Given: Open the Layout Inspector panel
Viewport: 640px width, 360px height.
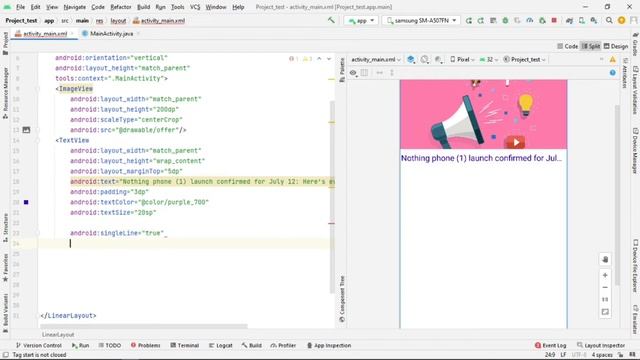Looking at the screenshot, I should (x=601, y=345).
